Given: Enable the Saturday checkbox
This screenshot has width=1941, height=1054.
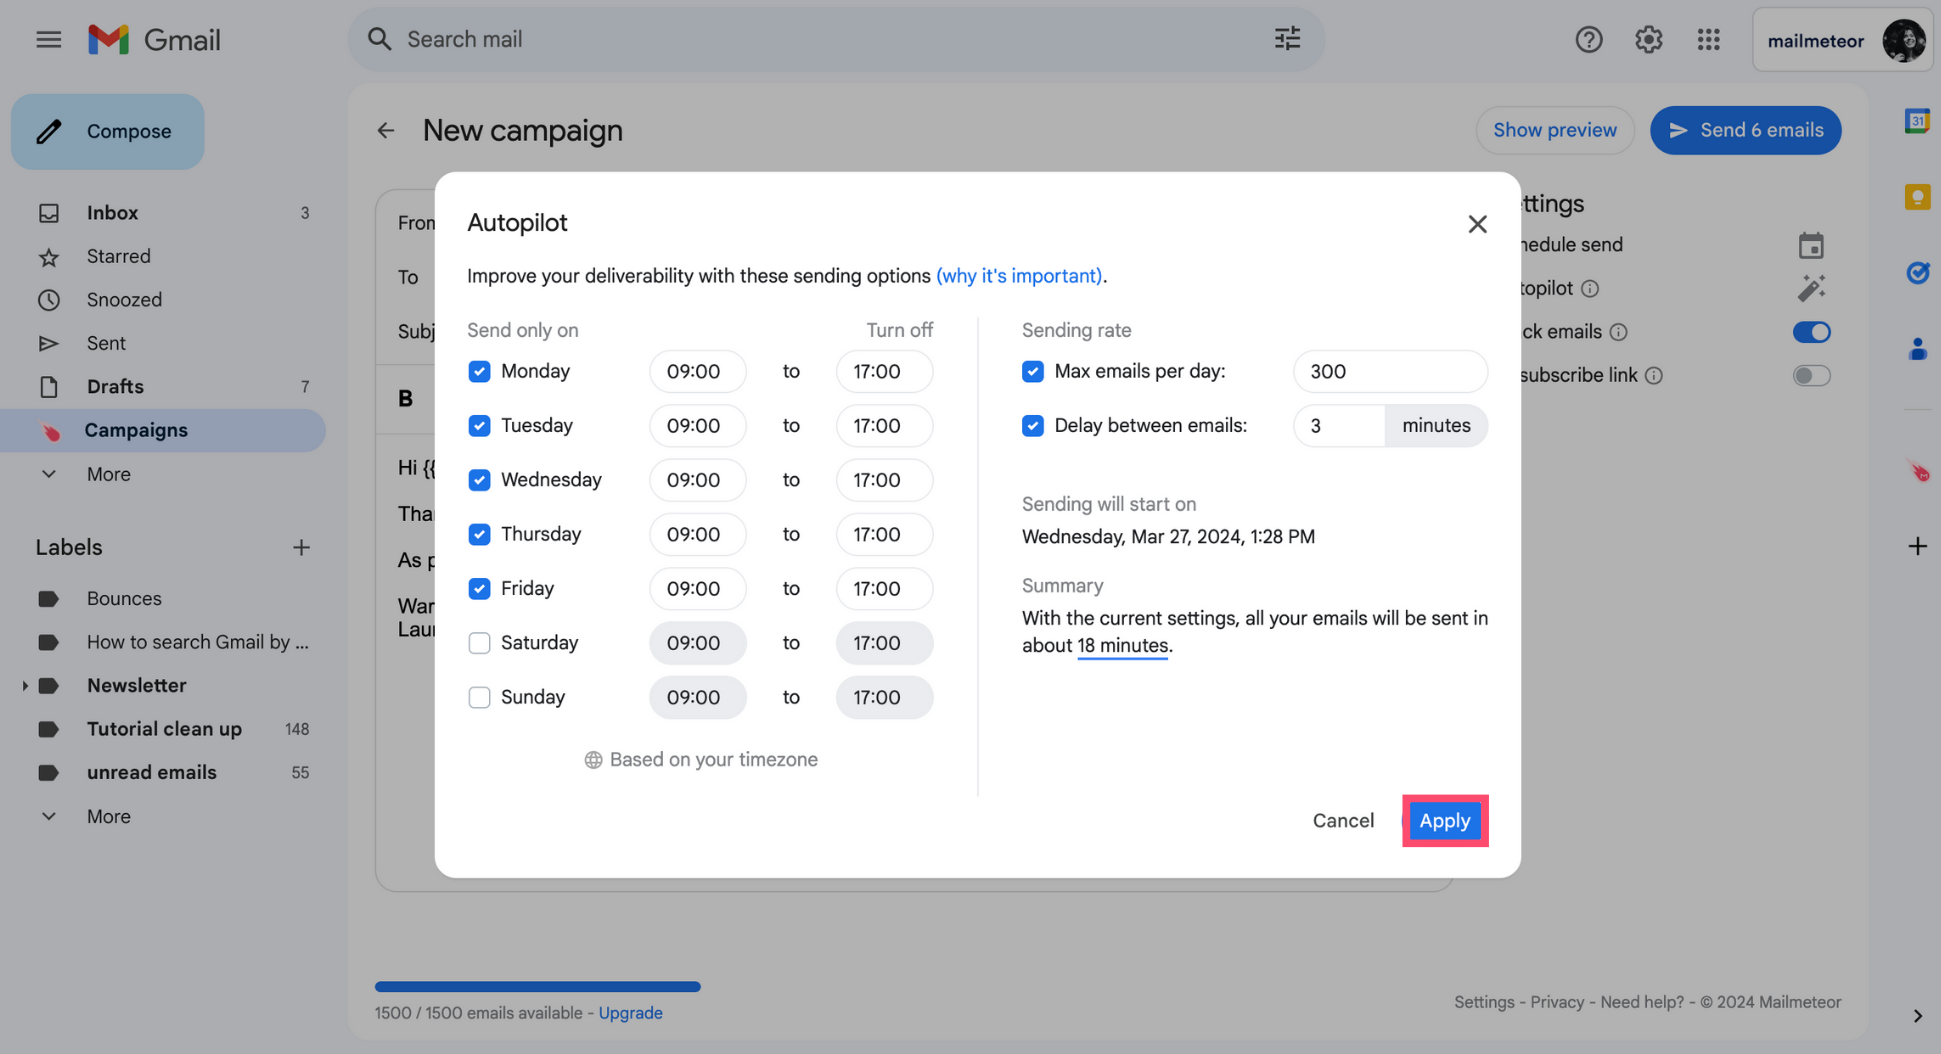Looking at the screenshot, I should coord(479,643).
